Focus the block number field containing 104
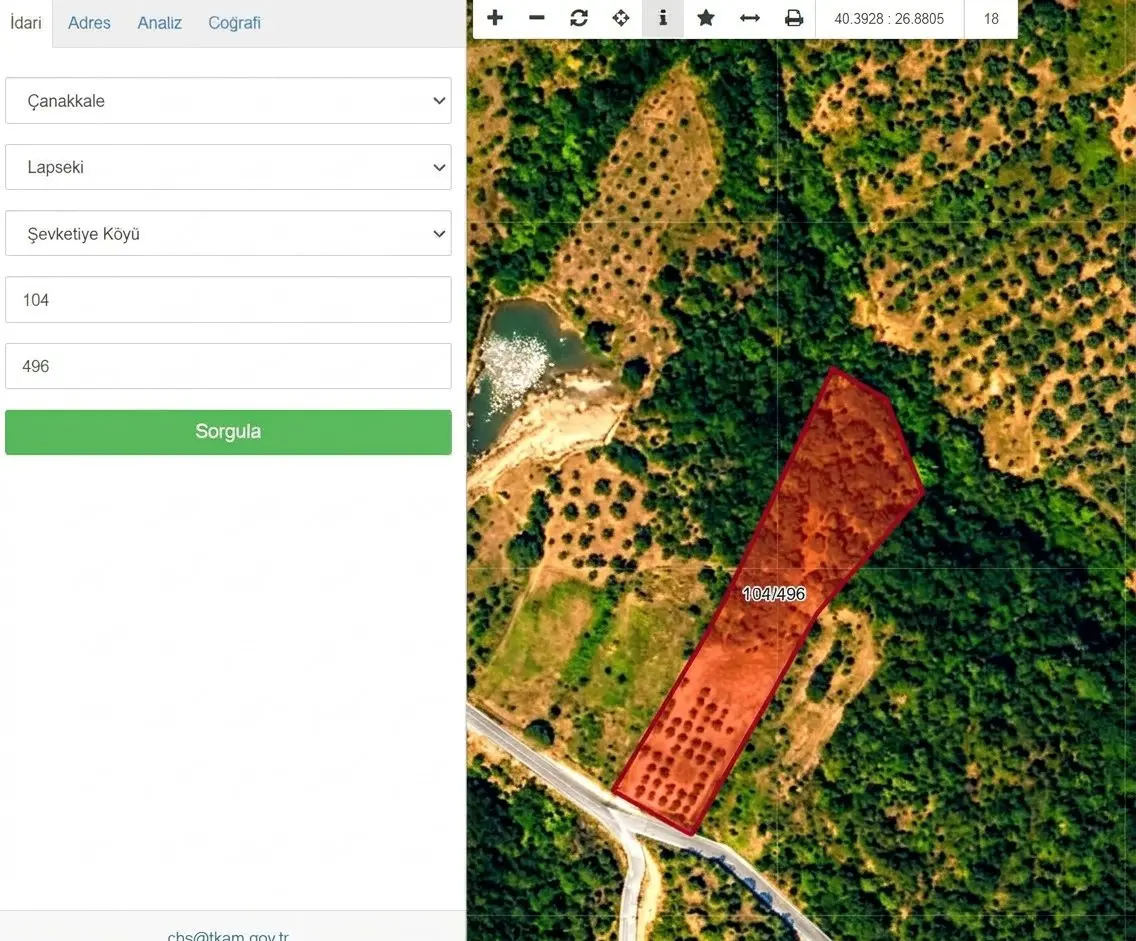The image size is (1136, 941). 228,300
